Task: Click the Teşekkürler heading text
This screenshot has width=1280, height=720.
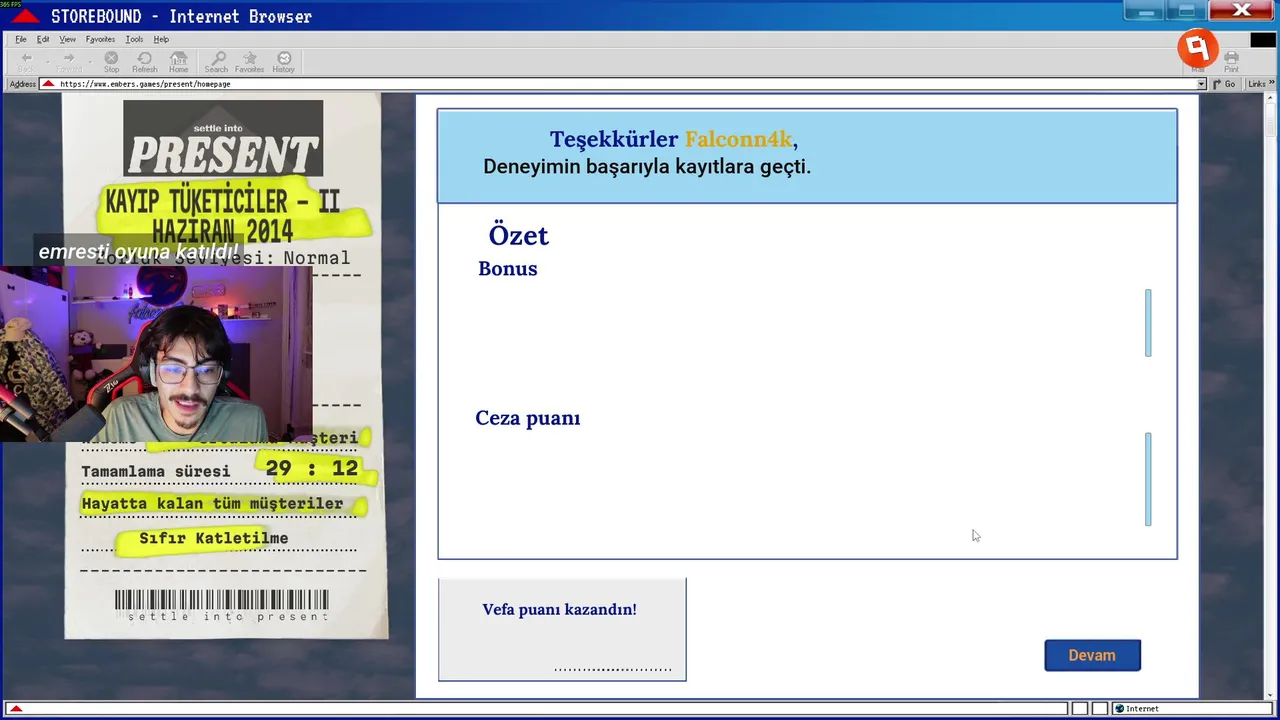Action: (x=614, y=140)
